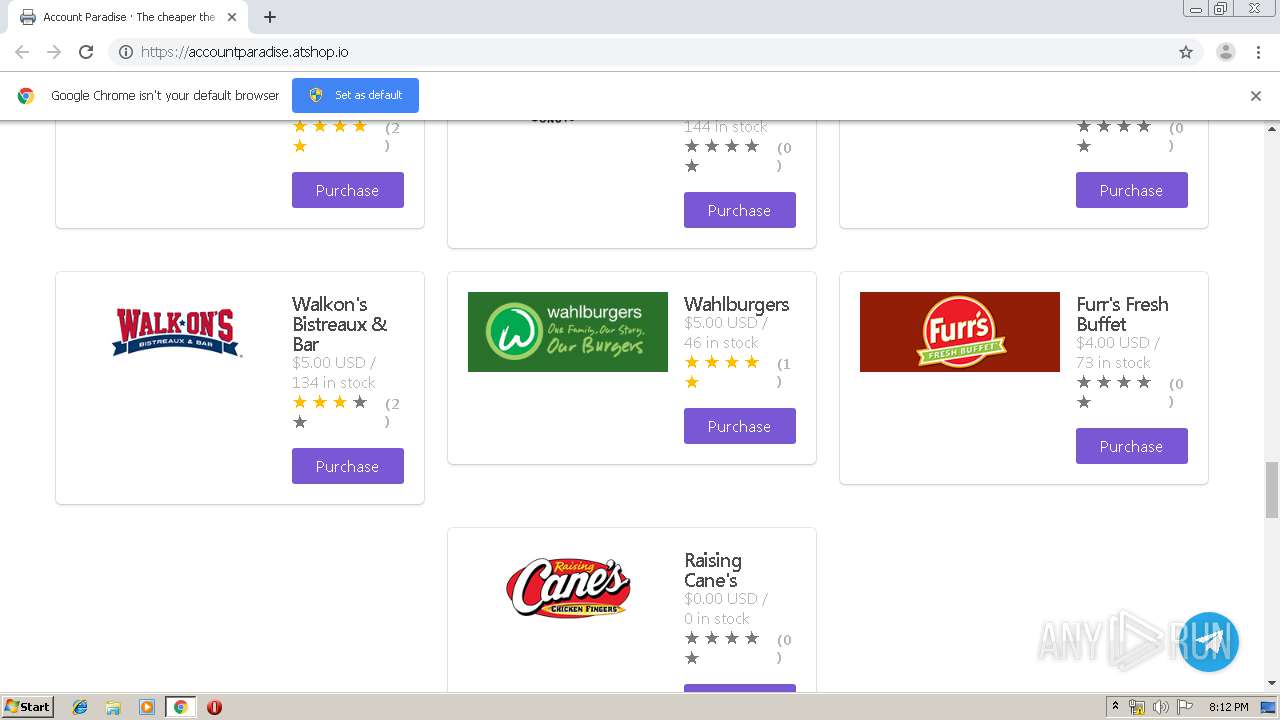Click the '$4.00 USD / 73 in stock' text
The width and height of the screenshot is (1280, 720).
click(x=1118, y=353)
